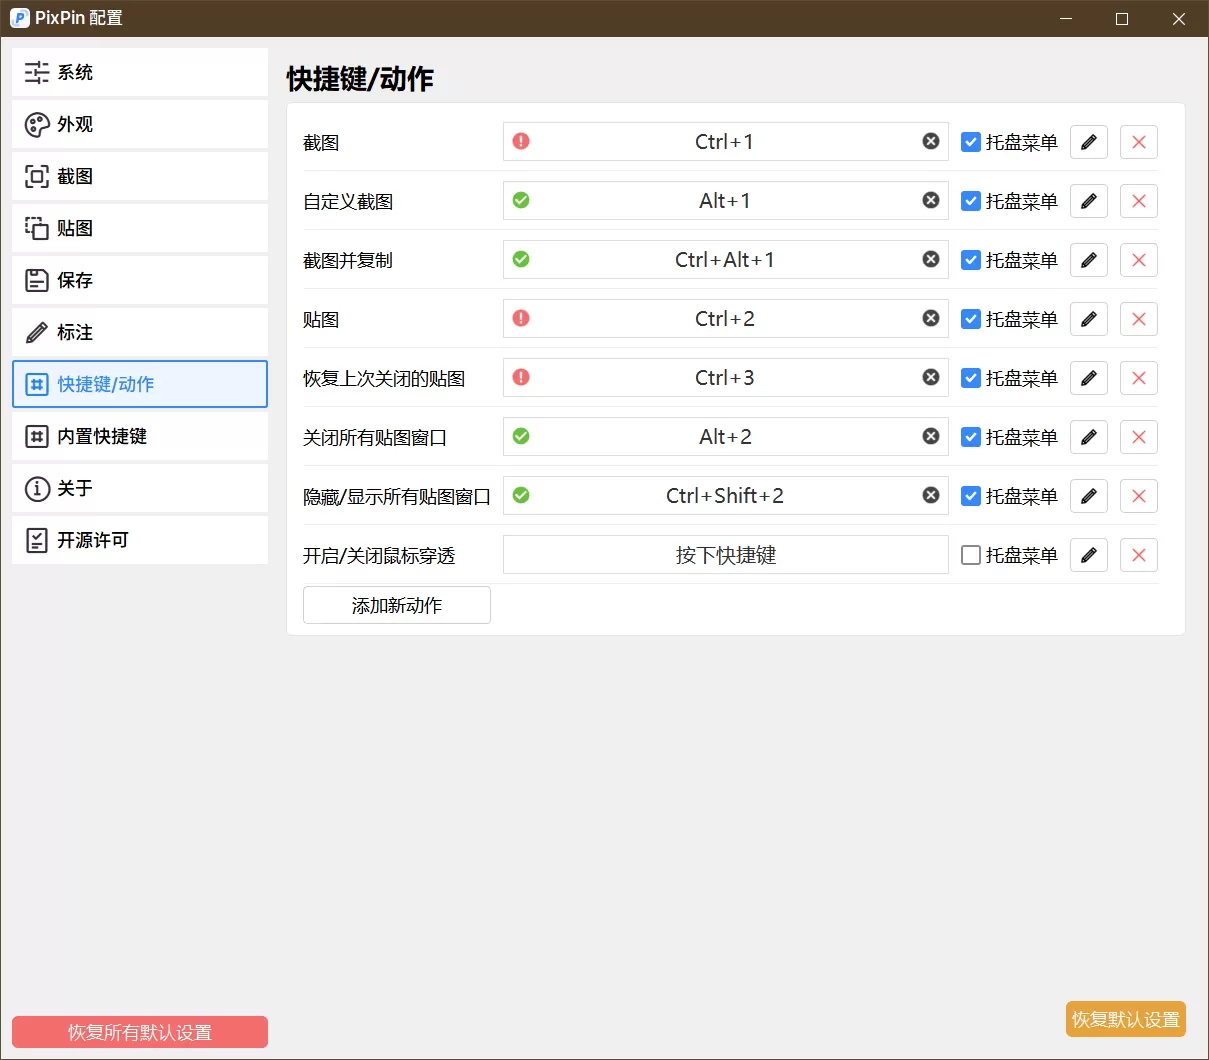Screen dimensions: 1209x1060
Task: Edit the 截图 hotkey with pencil icon
Action: click(1088, 142)
